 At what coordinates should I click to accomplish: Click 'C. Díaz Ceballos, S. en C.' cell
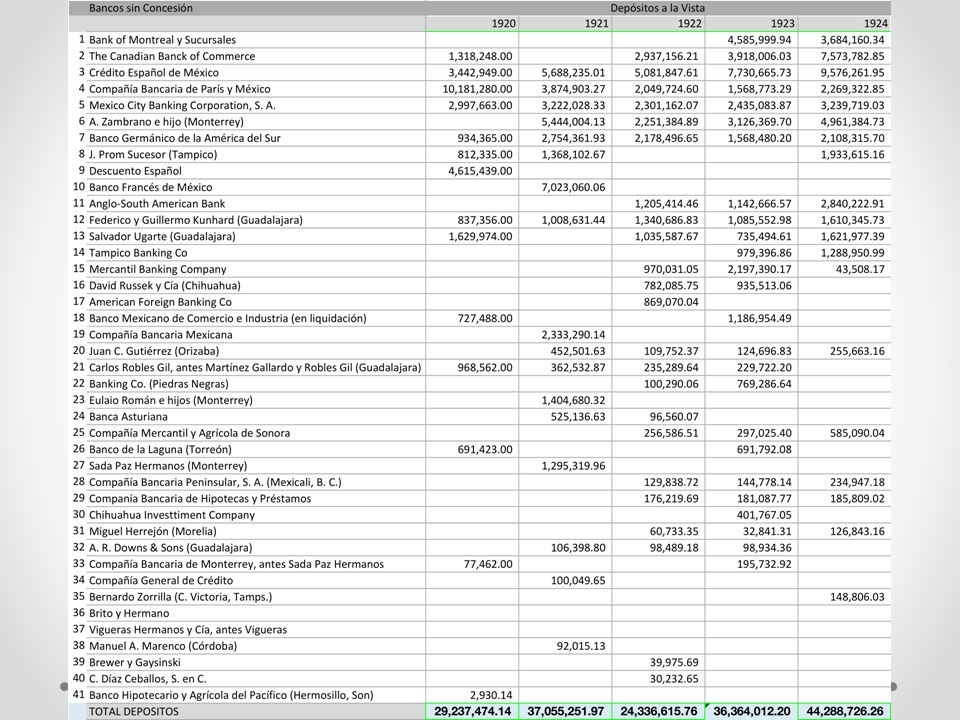pyautogui.click(x=256, y=679)
